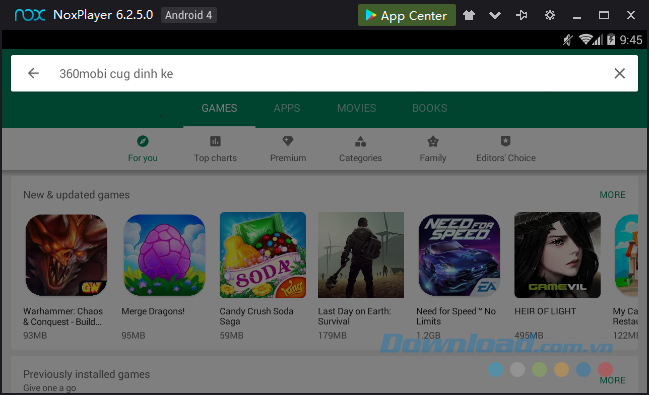Click MORE for Previously installed games
Viewport: 649px width, 395px height.
point(613,380)
